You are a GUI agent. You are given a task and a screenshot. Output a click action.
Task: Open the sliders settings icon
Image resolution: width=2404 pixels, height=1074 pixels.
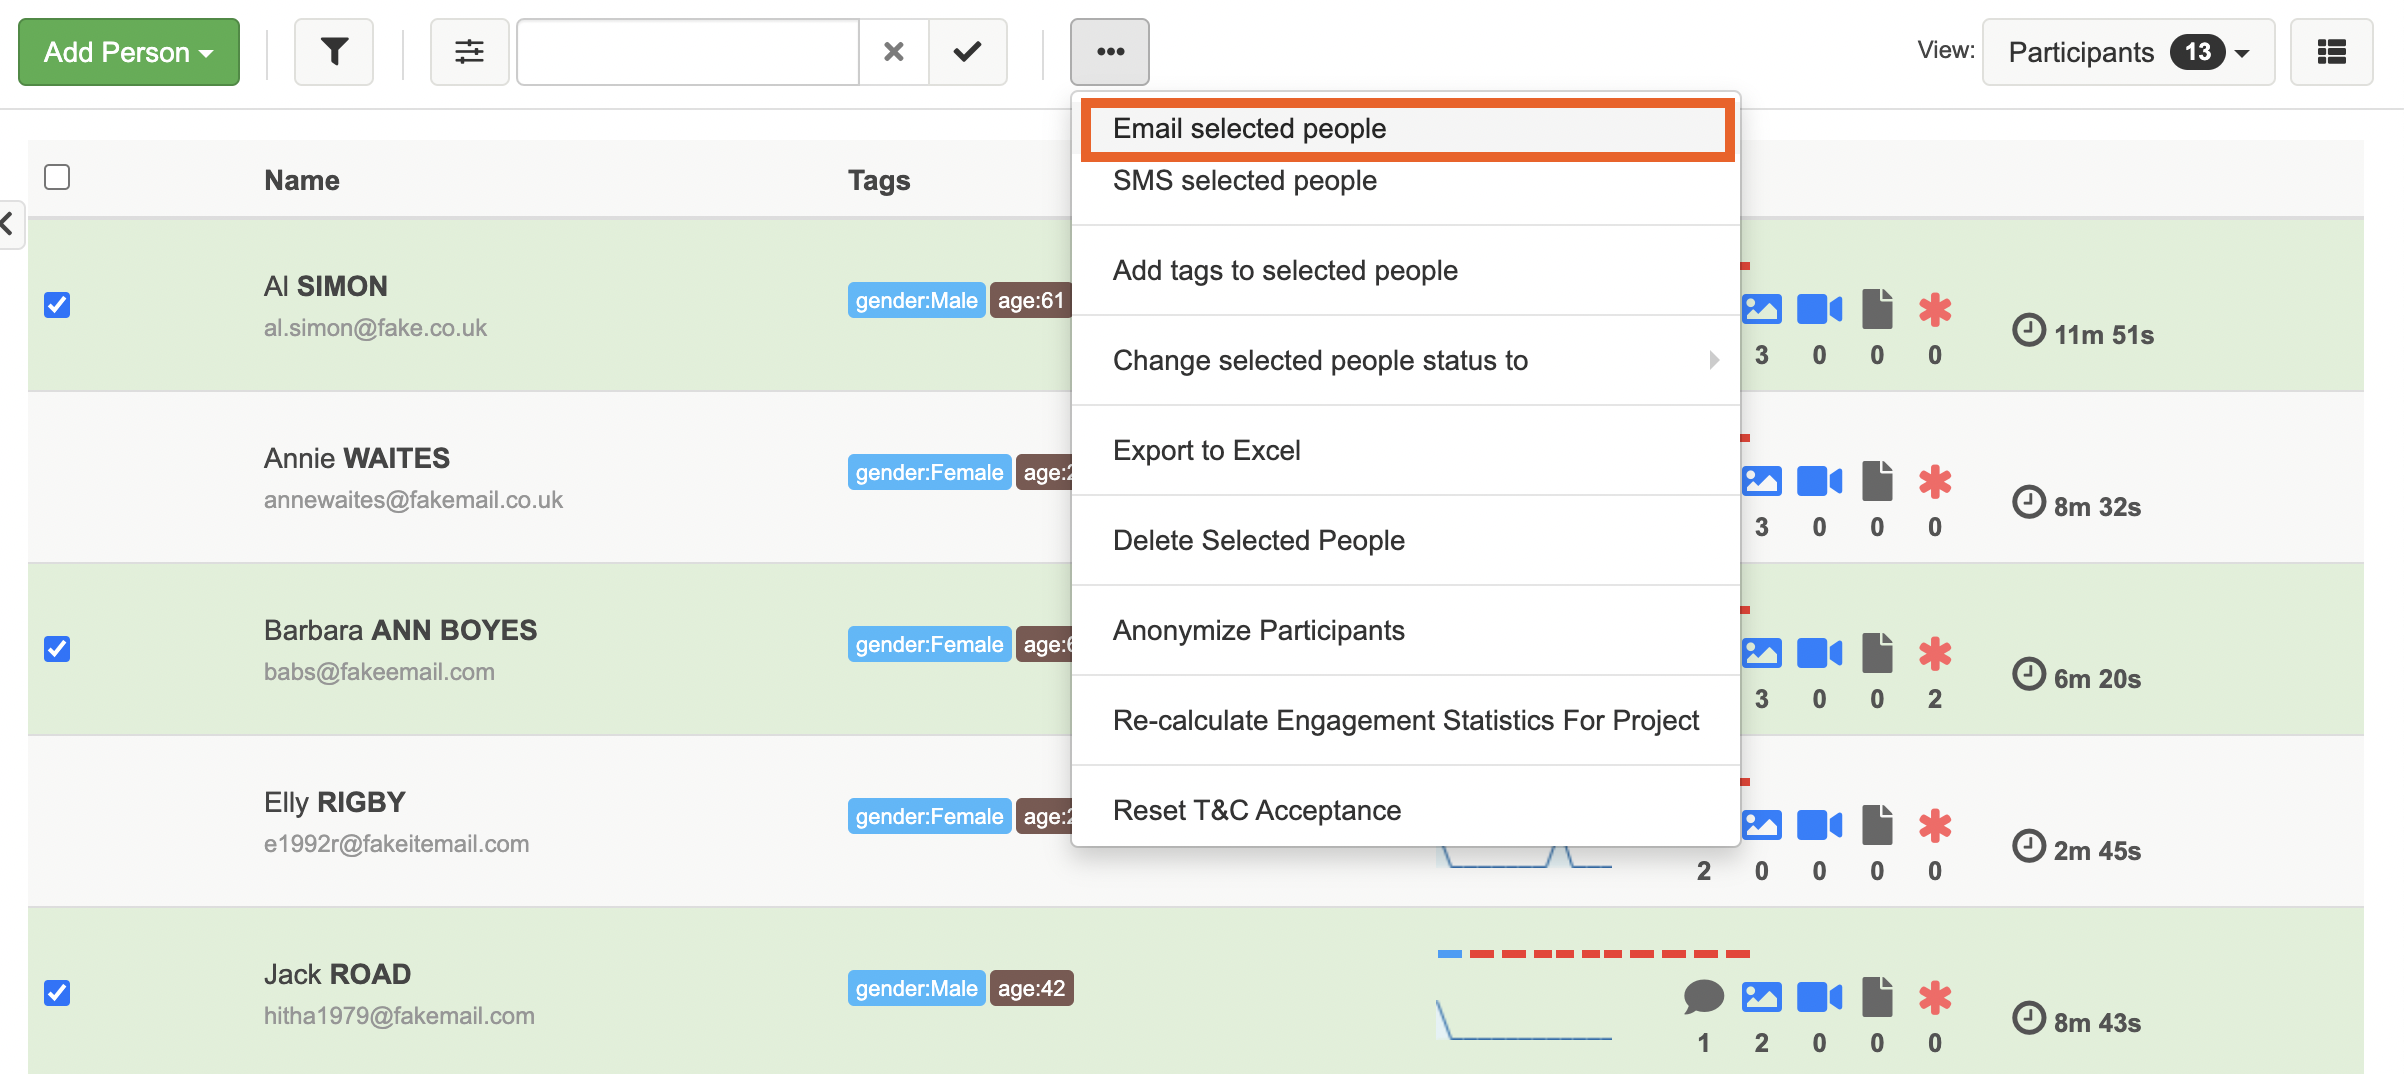click(469, 52)
